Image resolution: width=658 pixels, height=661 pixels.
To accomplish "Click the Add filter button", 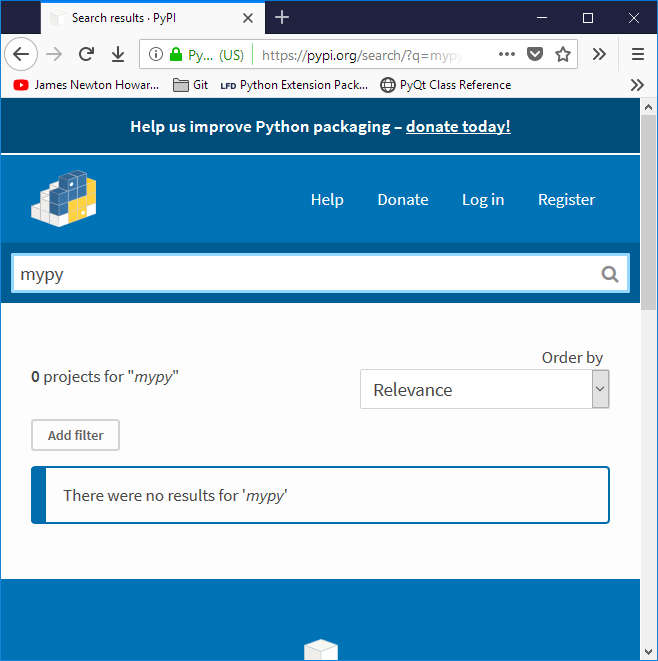I will pos(75,435).
